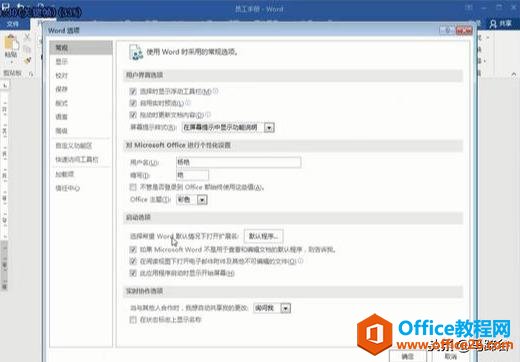520x362 pixels.
Task: Select 常规 in options sidebar
Action: [x=81, y=48]
